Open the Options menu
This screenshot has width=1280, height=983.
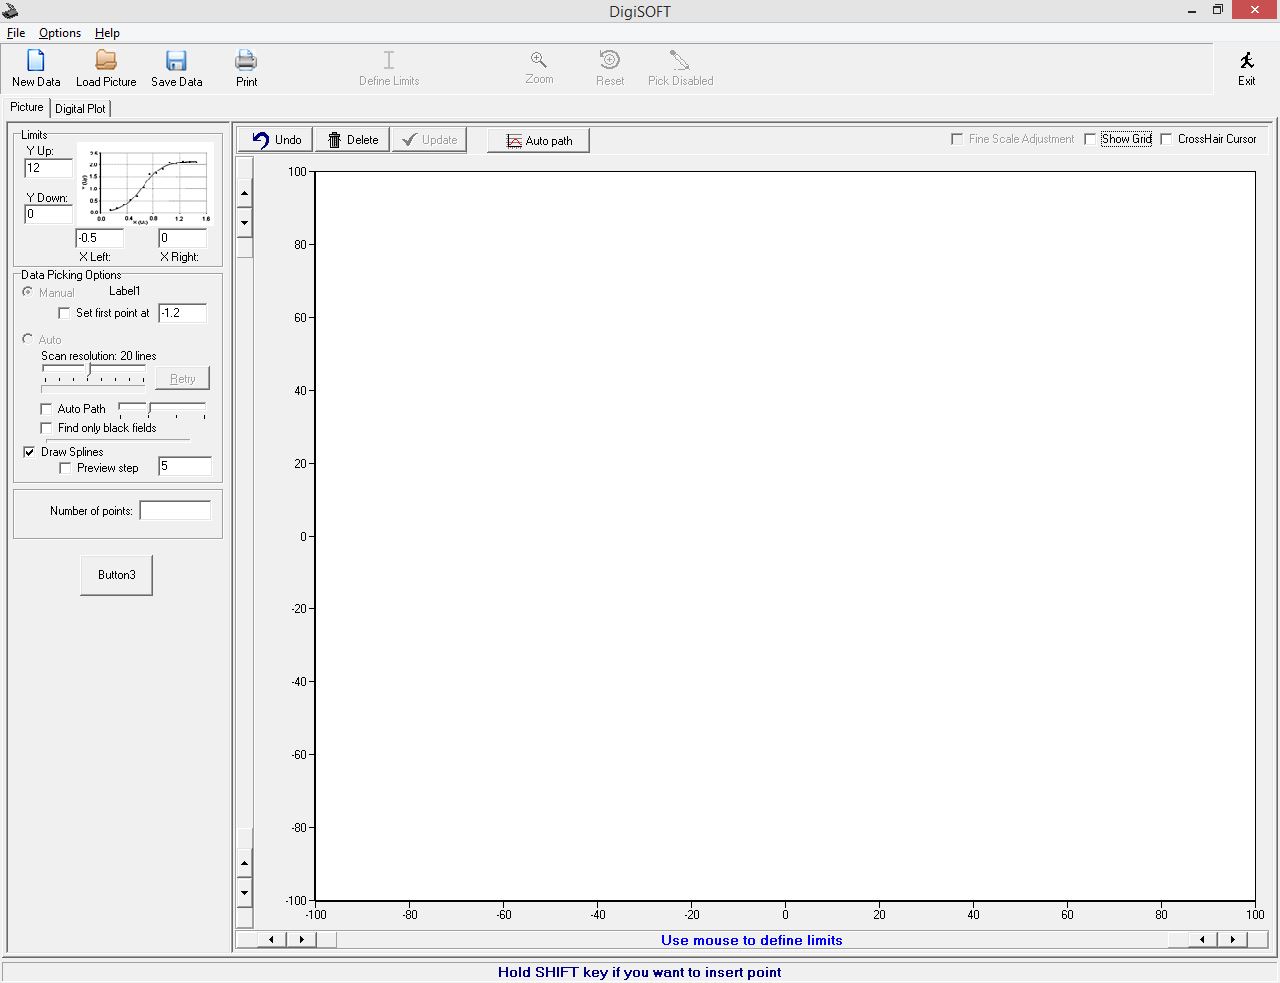pos(60,33)
